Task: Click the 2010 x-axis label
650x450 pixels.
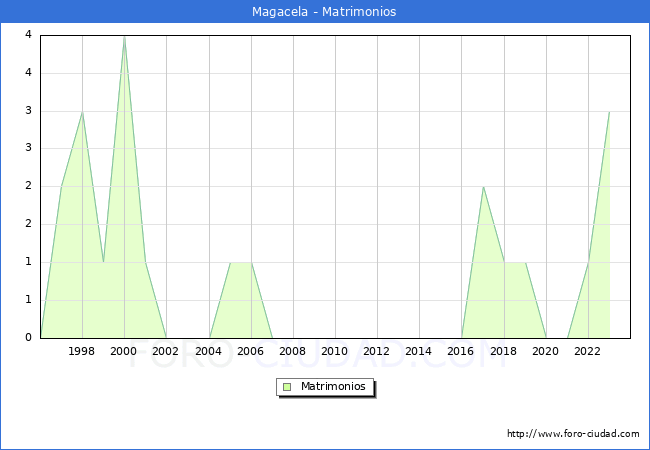Action: 335,351
